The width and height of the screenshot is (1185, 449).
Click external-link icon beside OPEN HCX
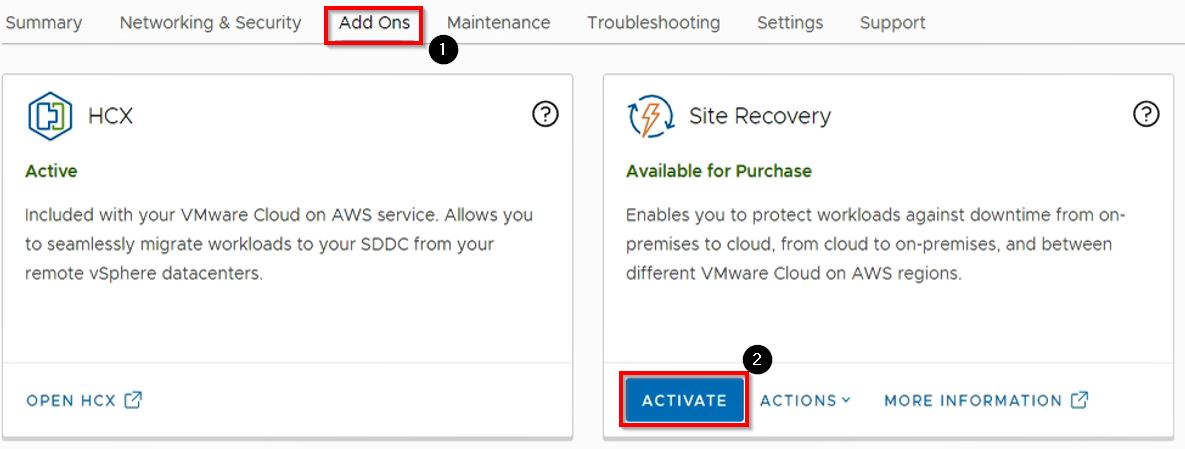pos(133,400)
